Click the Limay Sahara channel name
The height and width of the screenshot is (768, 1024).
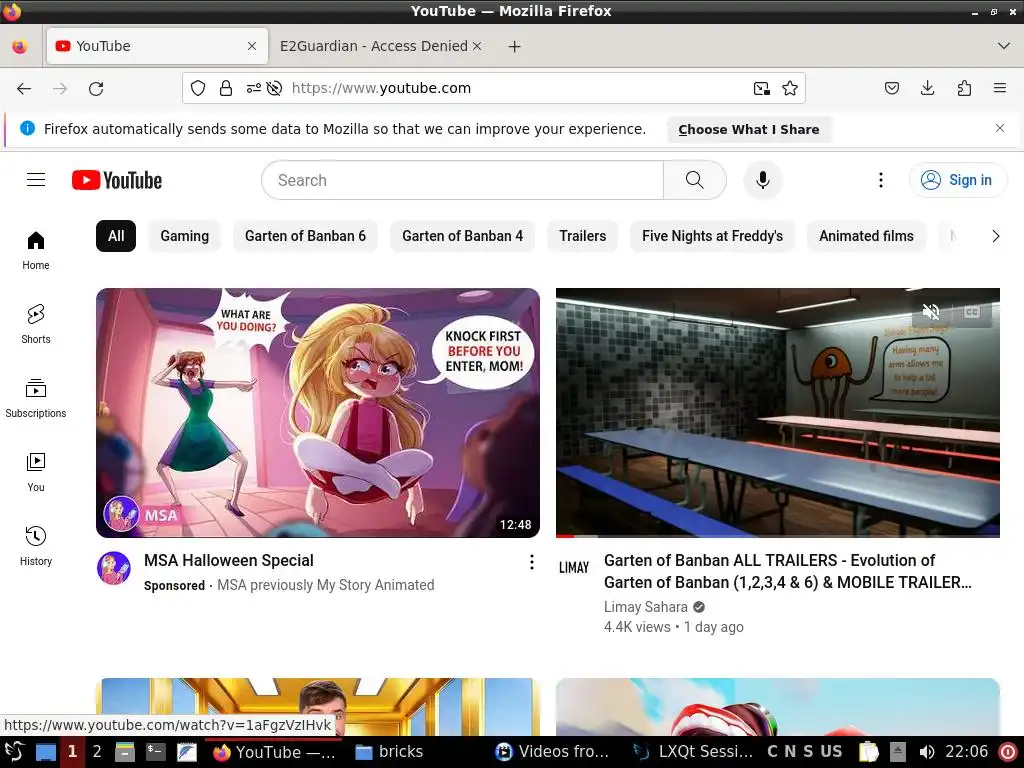[x=645, y=607]
